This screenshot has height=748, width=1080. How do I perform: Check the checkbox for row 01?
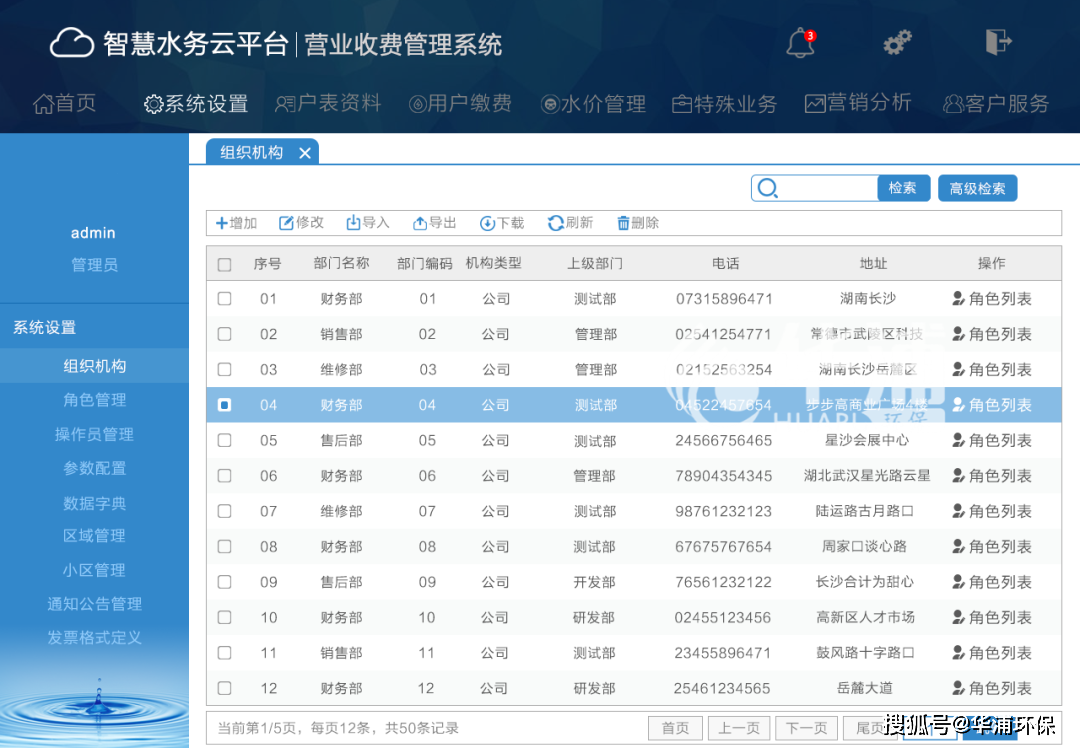[x=224, y=299]
